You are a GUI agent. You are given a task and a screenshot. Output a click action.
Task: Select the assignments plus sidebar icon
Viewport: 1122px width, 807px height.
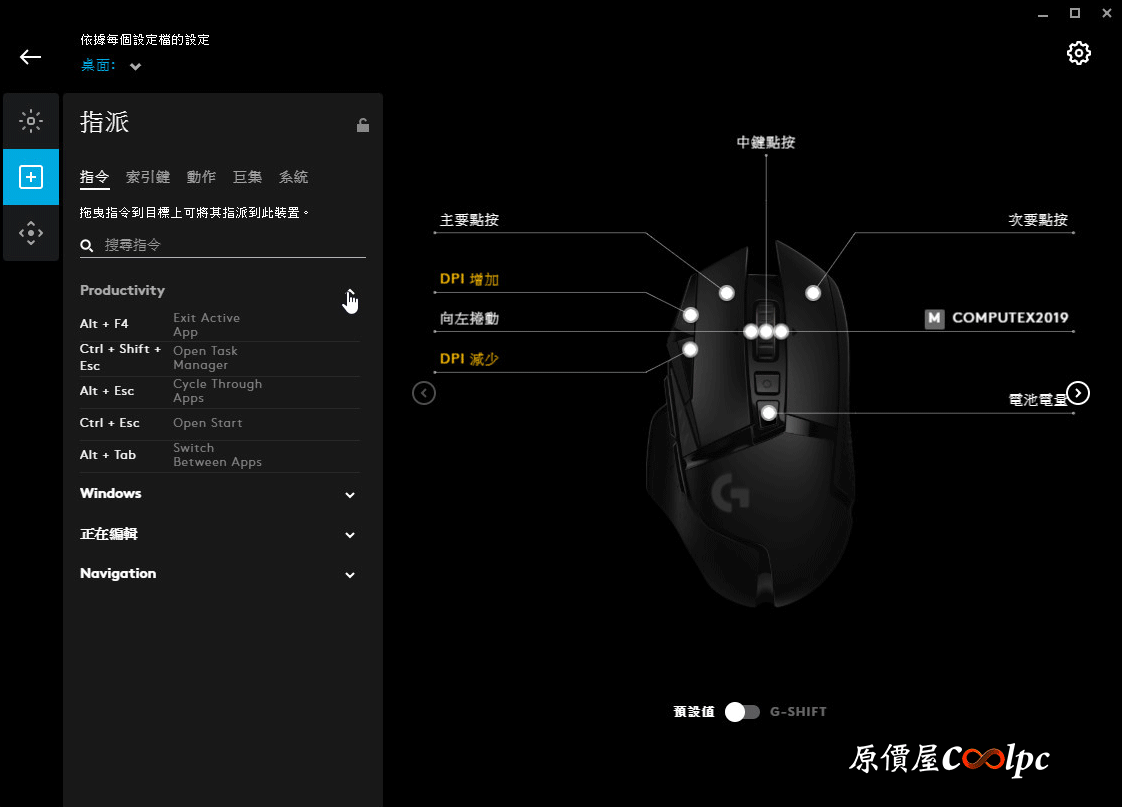coord(31,177)
